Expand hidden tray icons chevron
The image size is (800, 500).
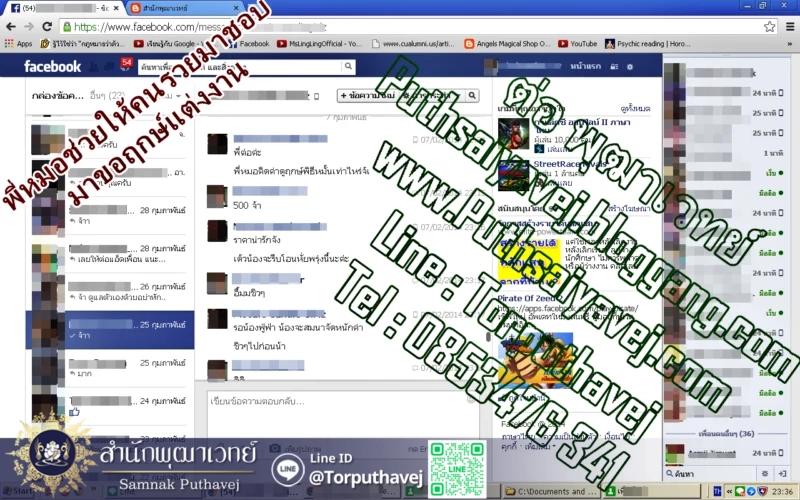pyautogui.click(x=729, y=491)
